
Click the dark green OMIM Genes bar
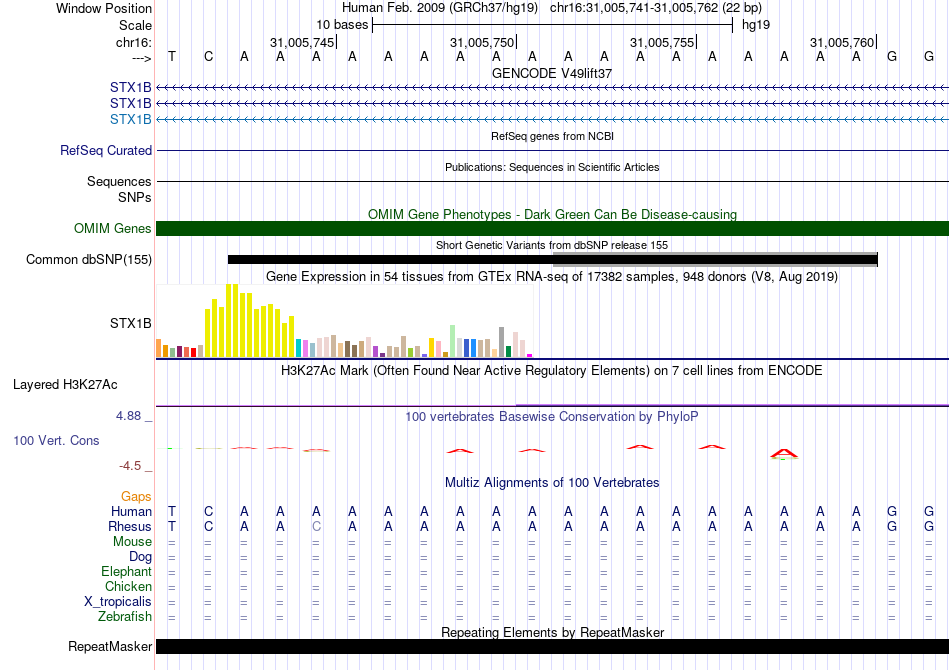[x=552, y=229]
